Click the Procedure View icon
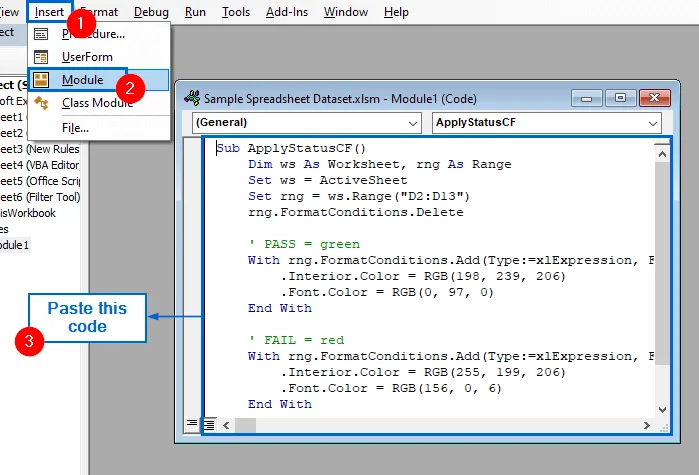 (192, 423)
